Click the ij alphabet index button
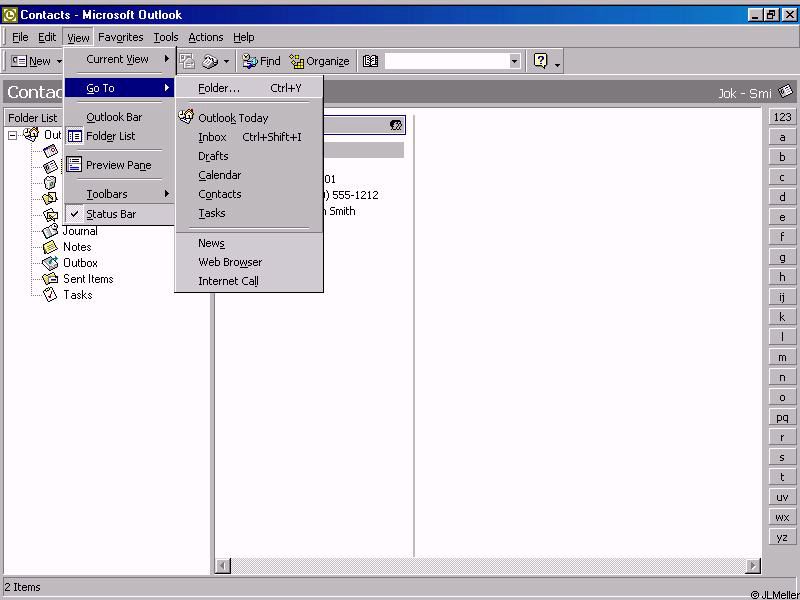 (782, 297)
